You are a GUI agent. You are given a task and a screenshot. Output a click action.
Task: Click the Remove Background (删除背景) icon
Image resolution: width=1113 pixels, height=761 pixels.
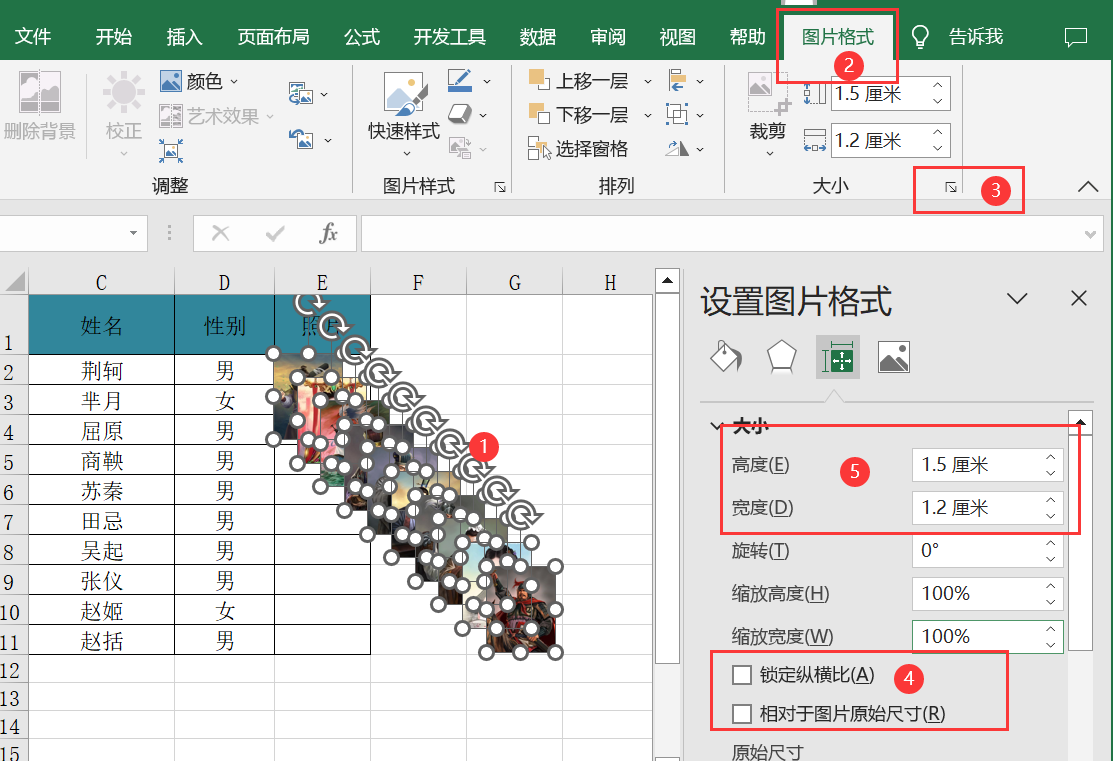click(40, 92)
